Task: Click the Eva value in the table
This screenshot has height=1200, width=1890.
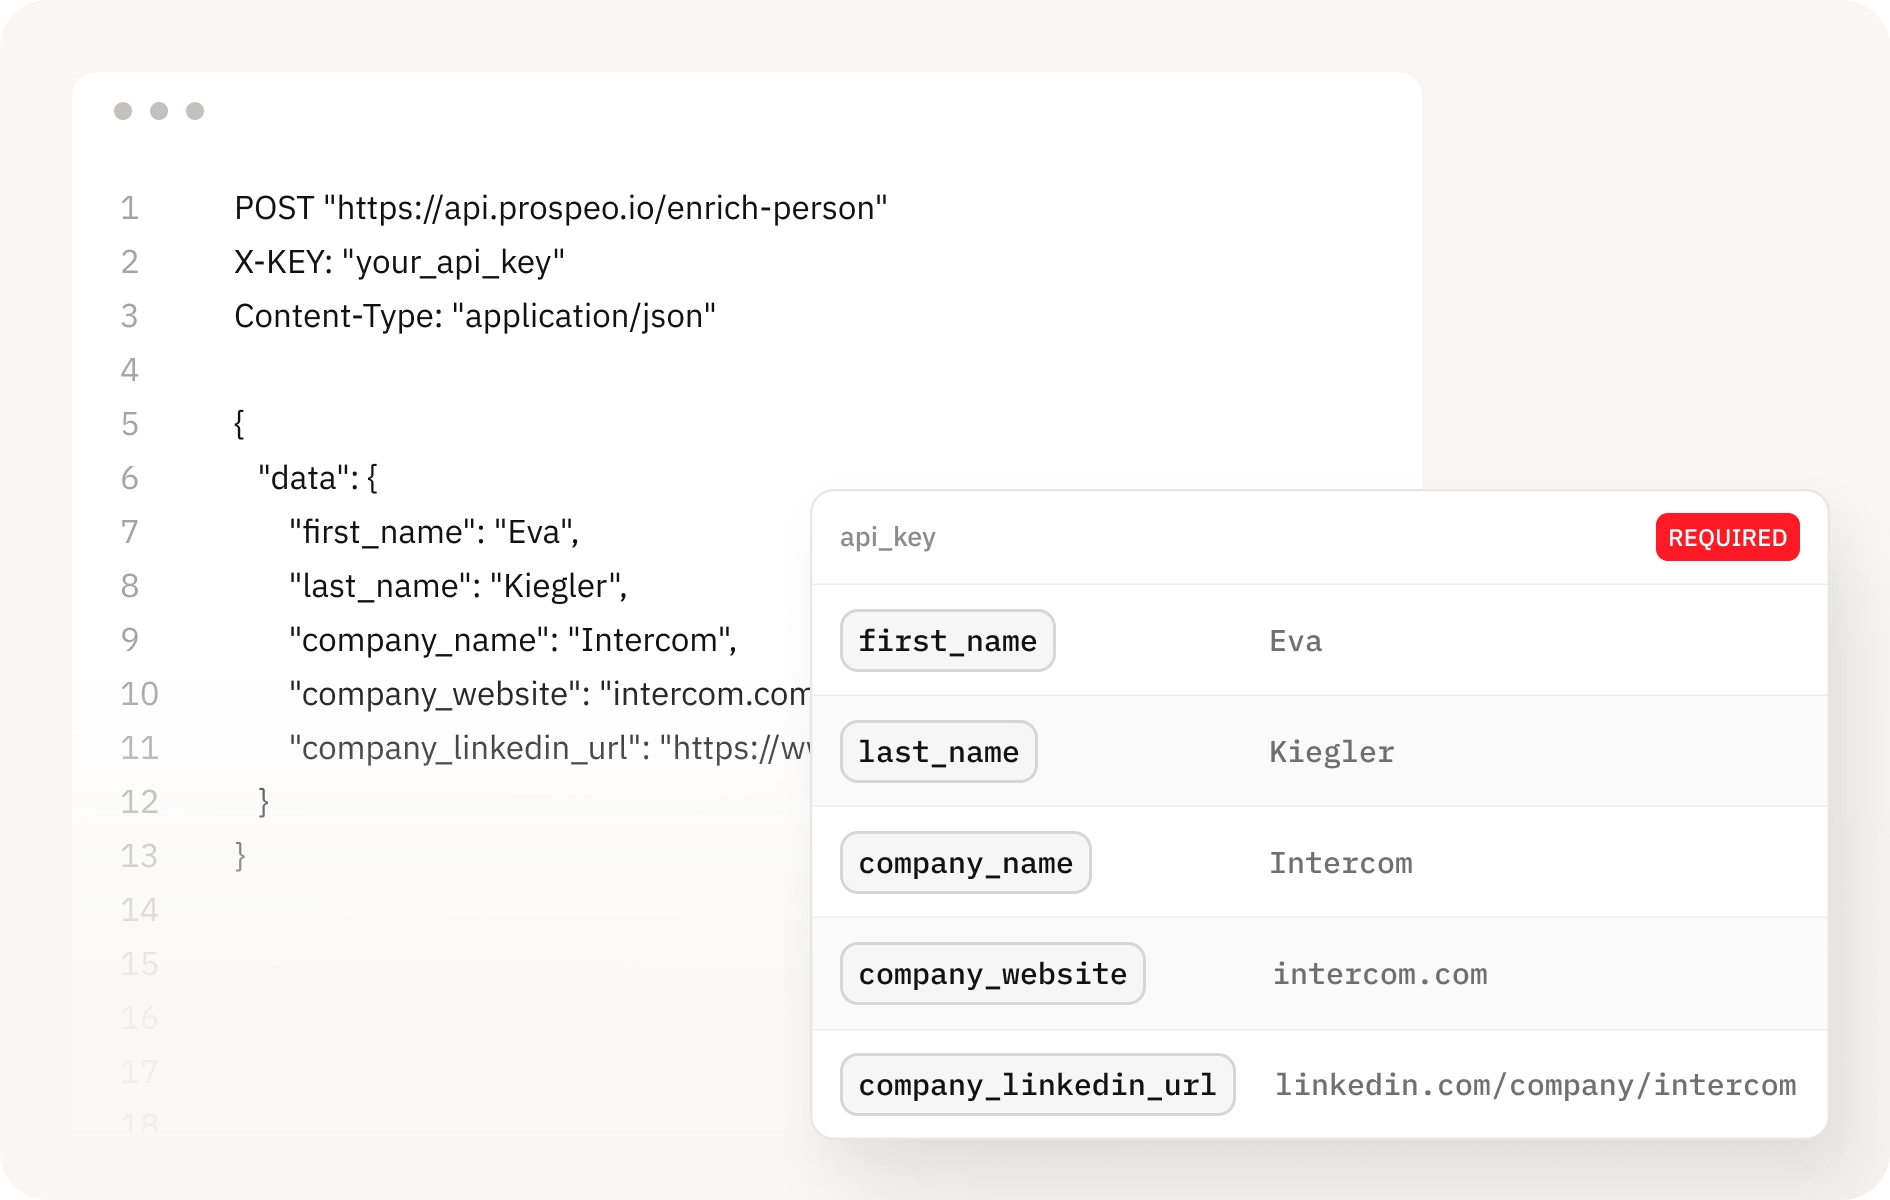Action: [1295, 641]
